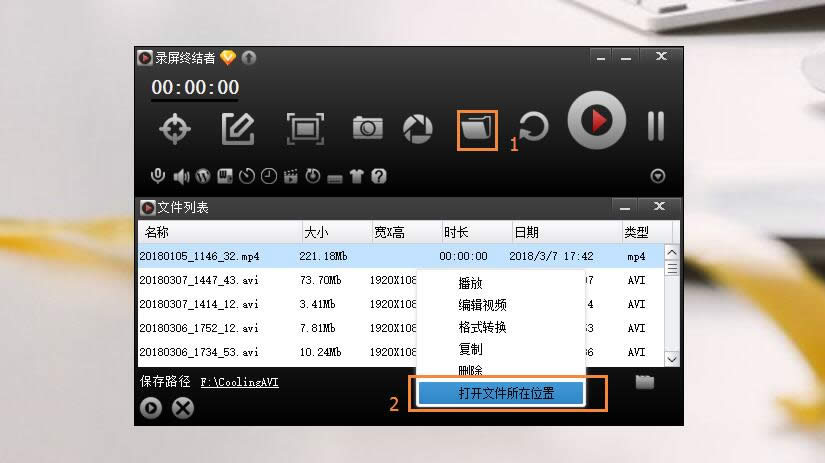The image size is (825, 463).
Task: Open the keyboard hotkeys icon
Action: click(335, 179)
